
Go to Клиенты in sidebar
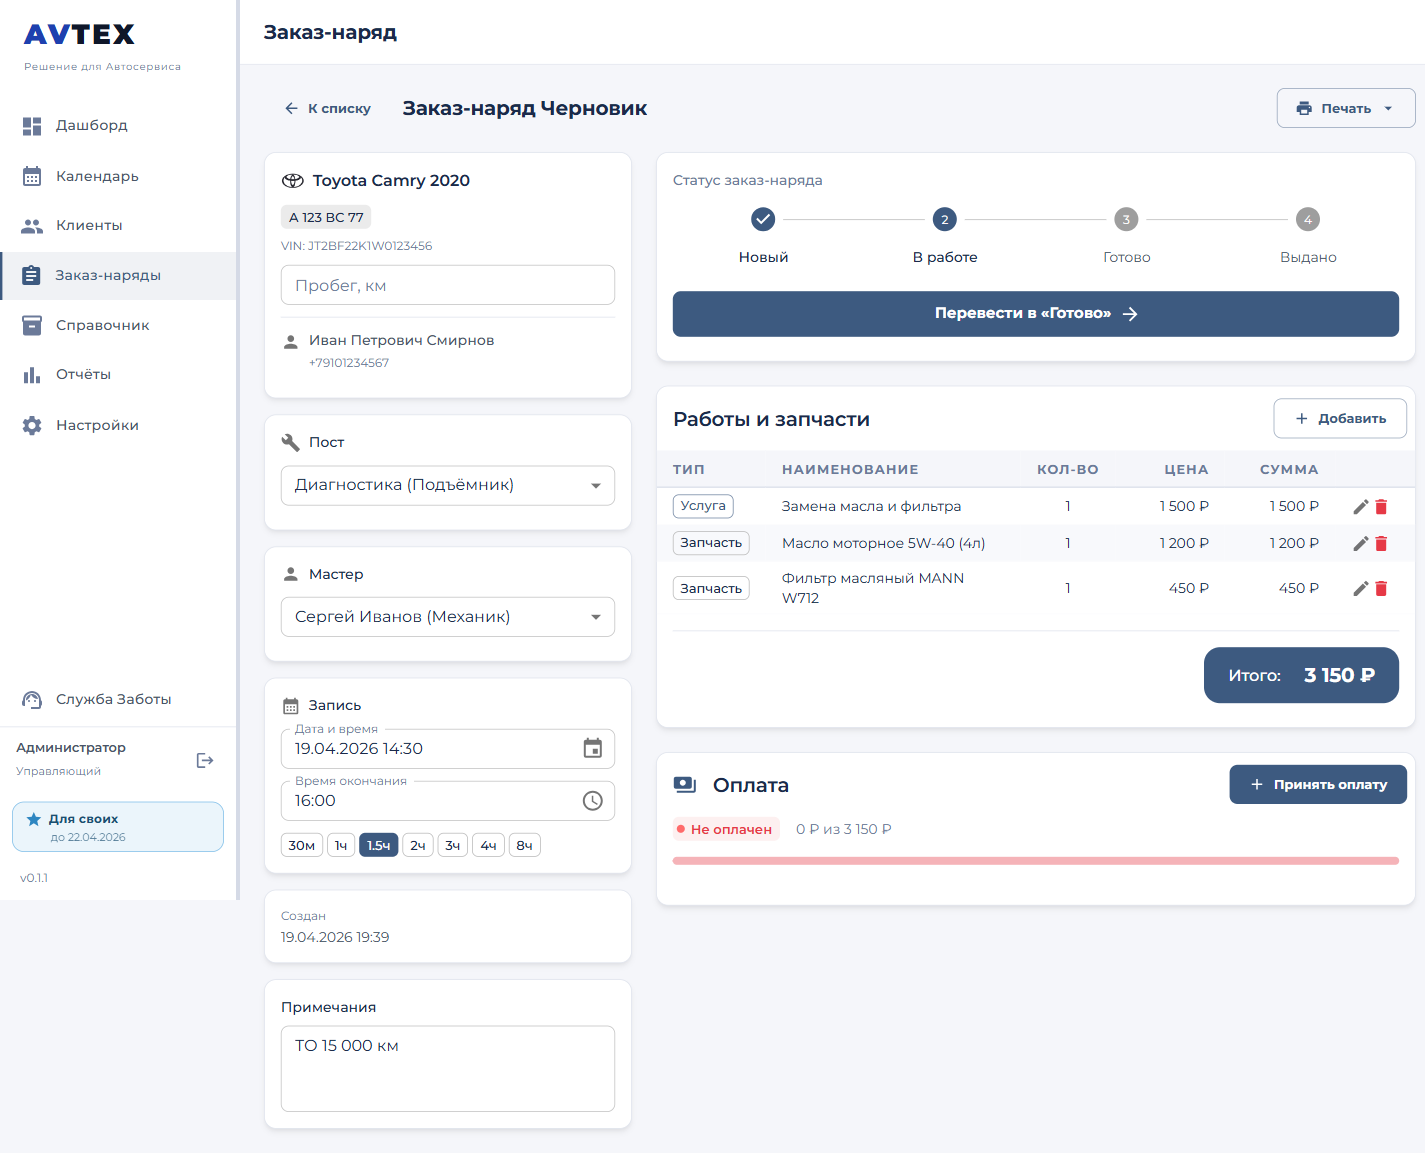[89, 226]
